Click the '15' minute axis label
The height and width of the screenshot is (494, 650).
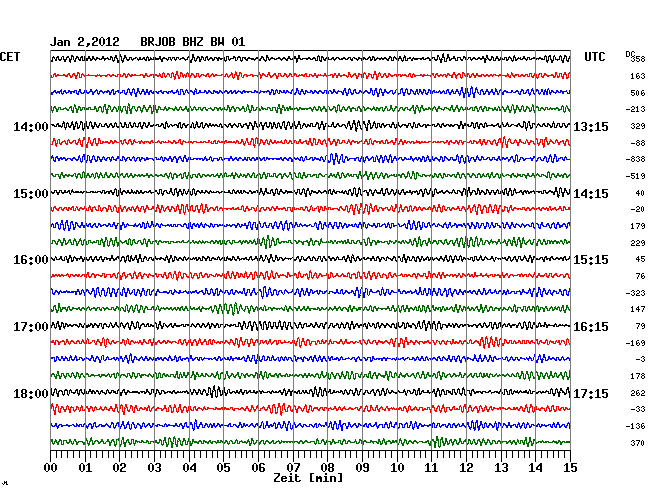(x=570, y=468)
